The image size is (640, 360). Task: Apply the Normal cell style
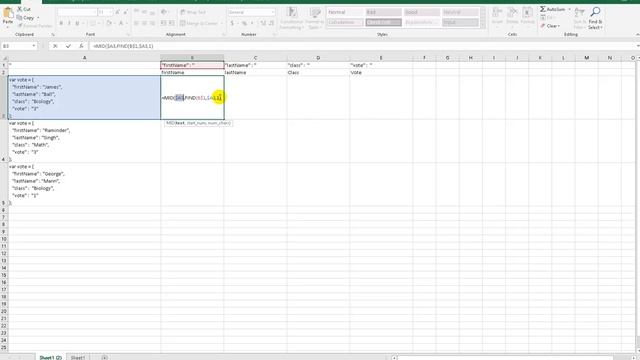(x=345, y=12)
